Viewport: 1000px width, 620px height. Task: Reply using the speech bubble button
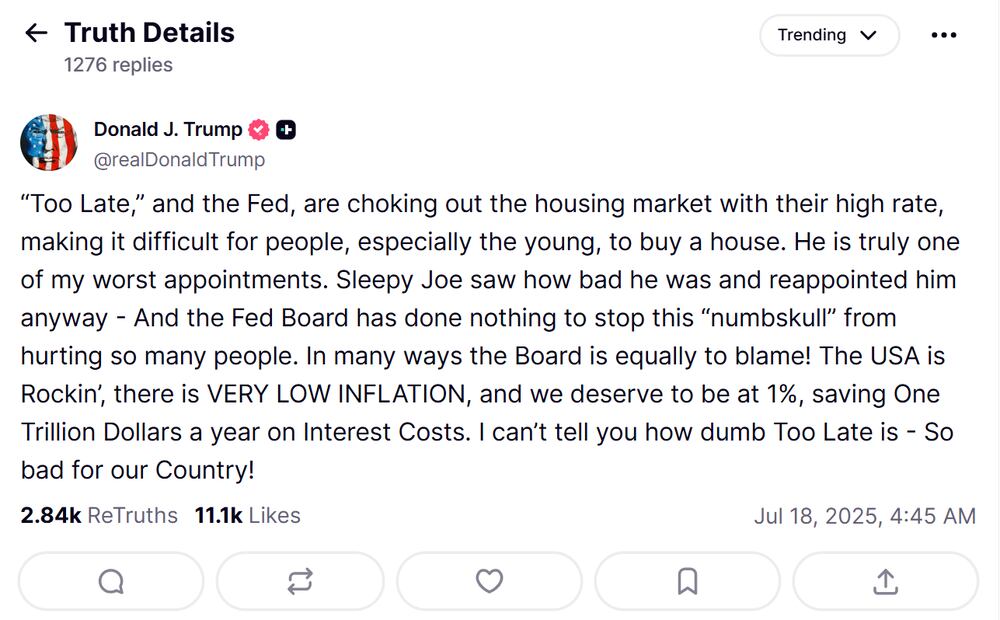point(111,581)
